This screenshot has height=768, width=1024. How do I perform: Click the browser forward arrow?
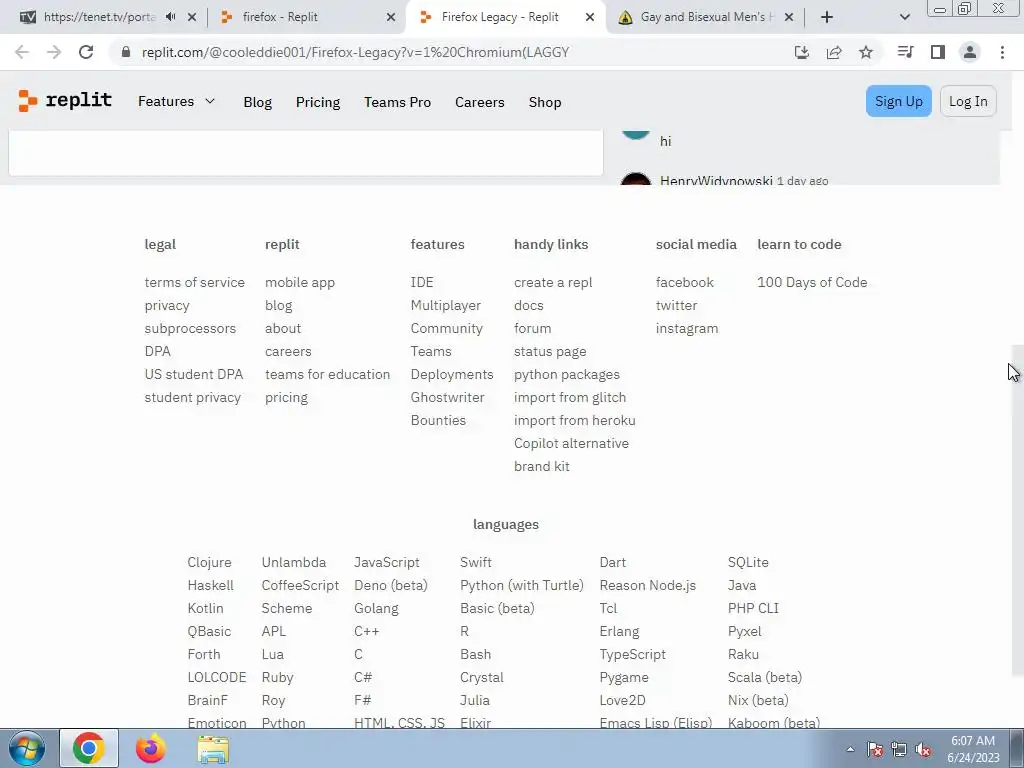point(54,52)
